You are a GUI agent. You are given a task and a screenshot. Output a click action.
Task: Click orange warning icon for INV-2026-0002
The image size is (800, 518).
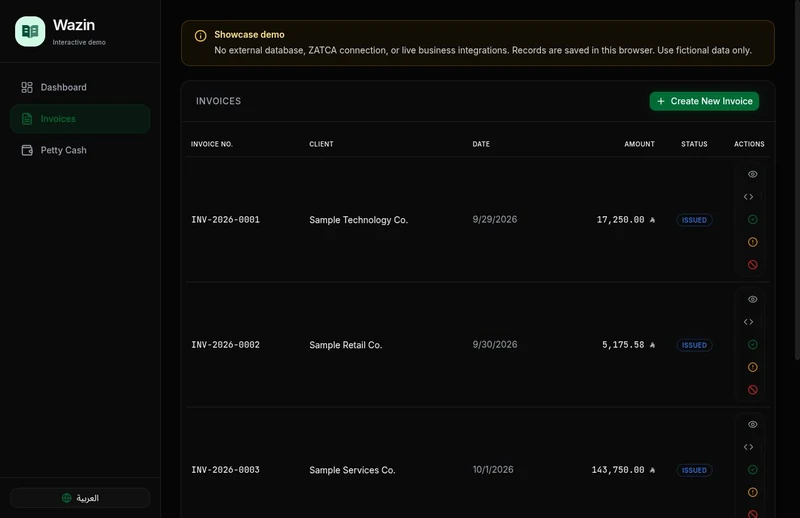(753, 367)
